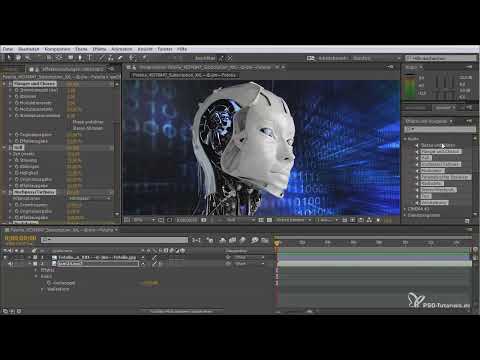480x360 pixels.
Task: Select the Rectangle mask tool
Action: pyautogui.click(x=71, y=58)
